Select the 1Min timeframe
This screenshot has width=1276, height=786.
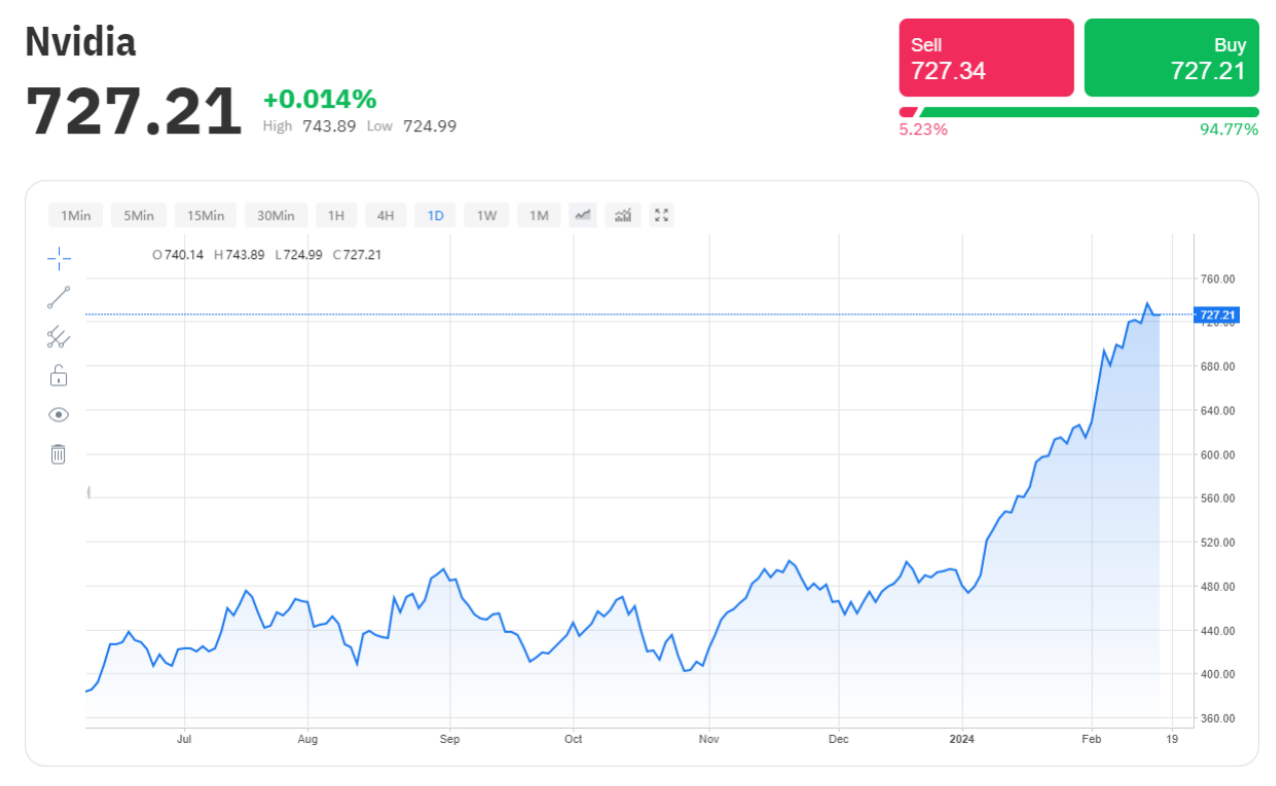click(x=76, y=215)
